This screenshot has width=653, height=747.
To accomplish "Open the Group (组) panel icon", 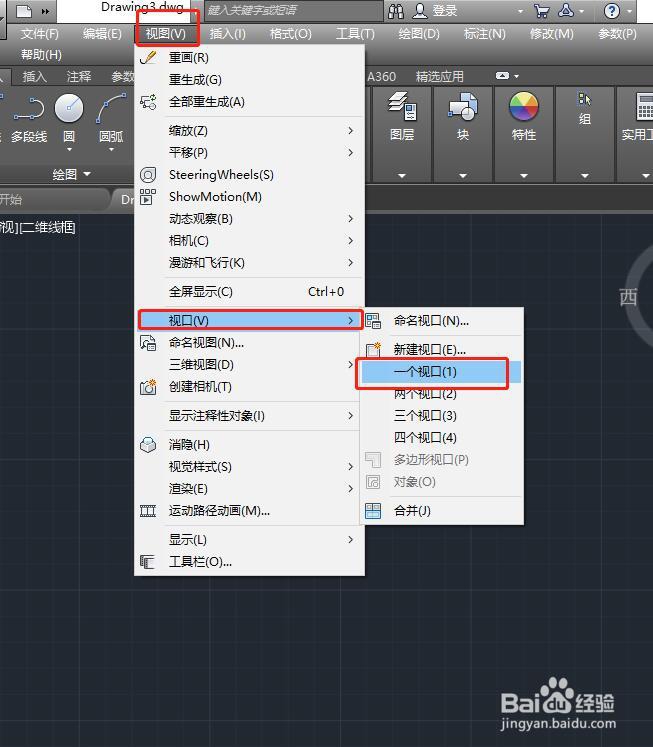I will (x=584, y=99).
